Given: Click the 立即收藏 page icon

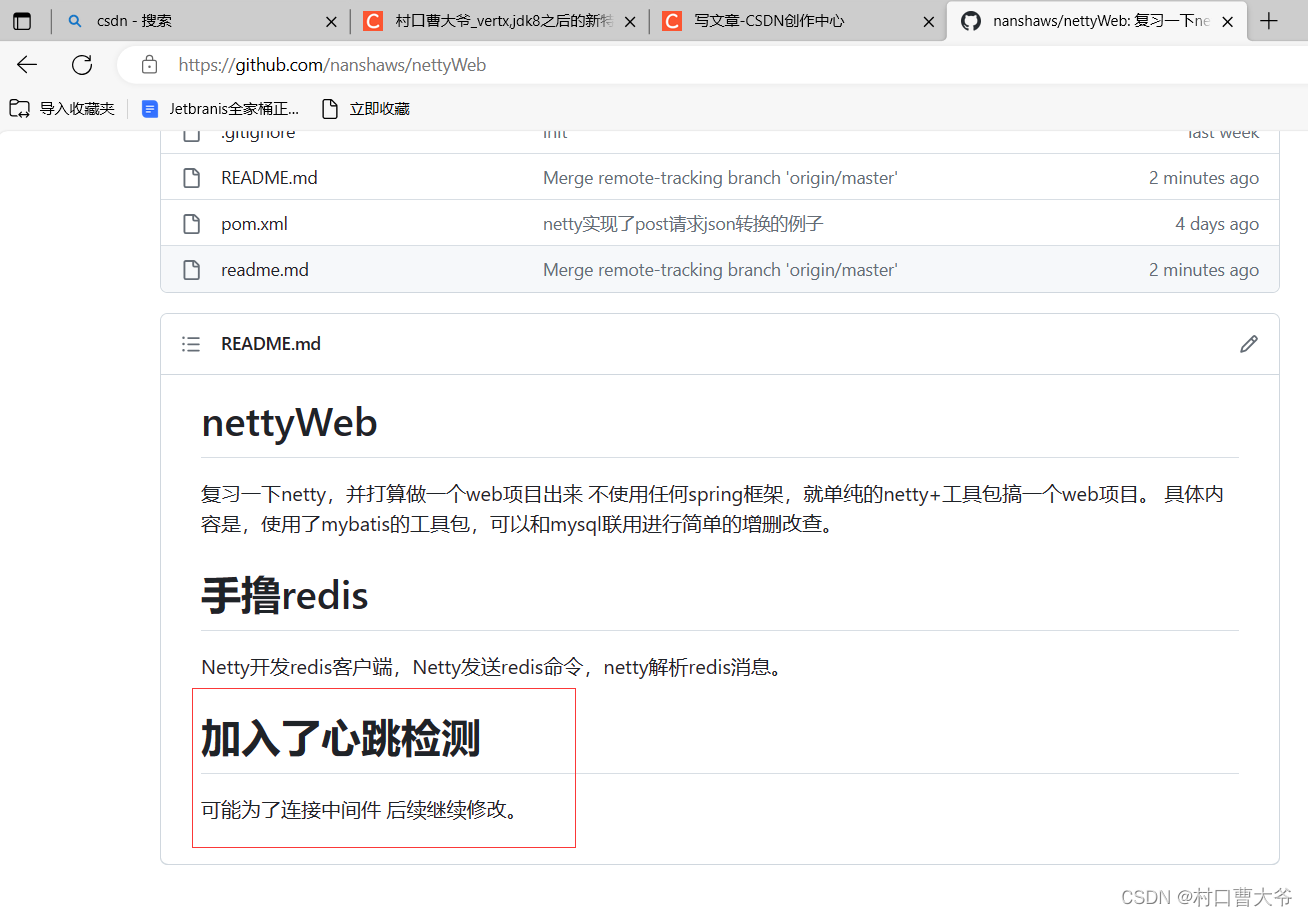Looking at the screenshot, I should pyautogui.click(x=330, y=108).
